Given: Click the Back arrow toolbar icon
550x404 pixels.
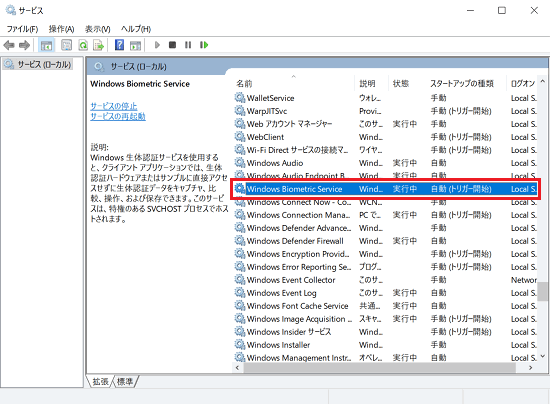Looking at the screenshot, I should [x=9, y=45].
